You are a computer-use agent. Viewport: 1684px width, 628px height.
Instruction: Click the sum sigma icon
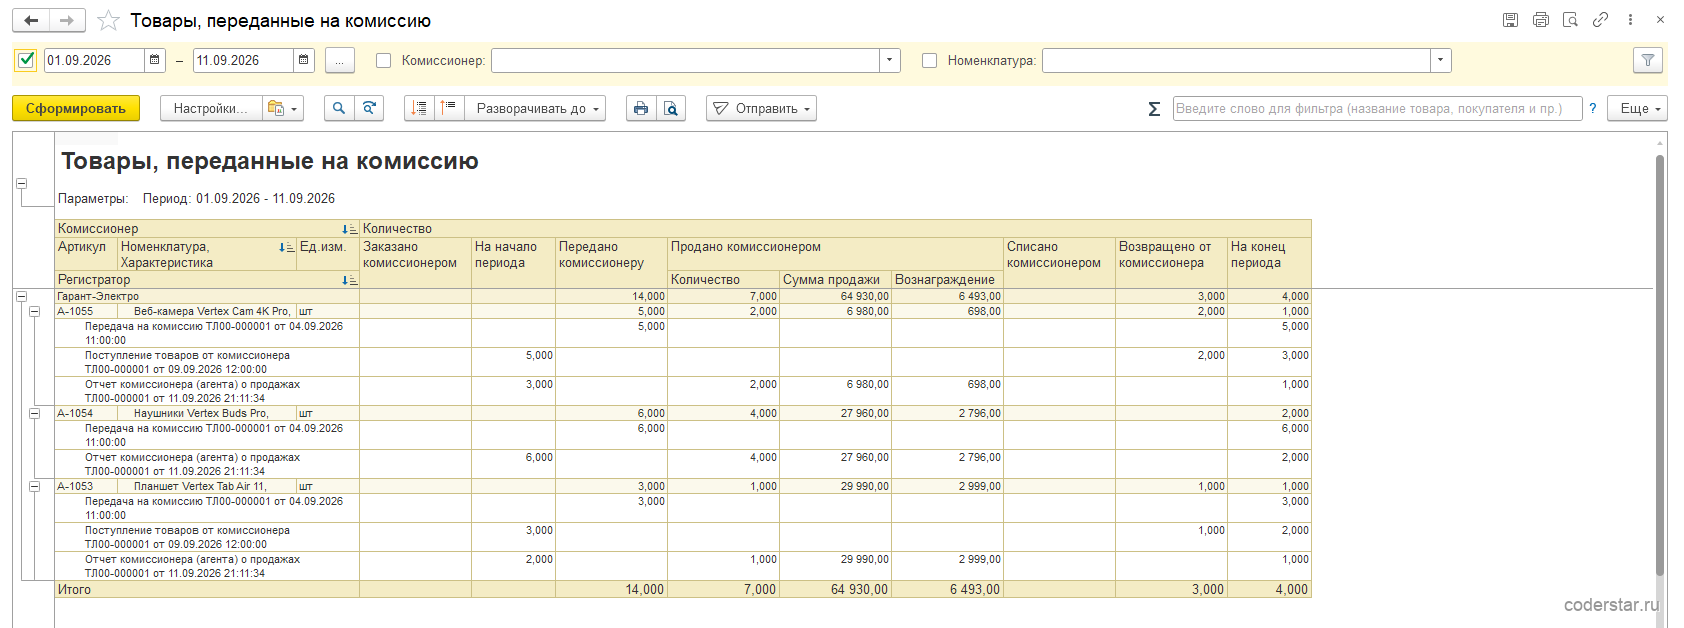[x=1154, y=108]
